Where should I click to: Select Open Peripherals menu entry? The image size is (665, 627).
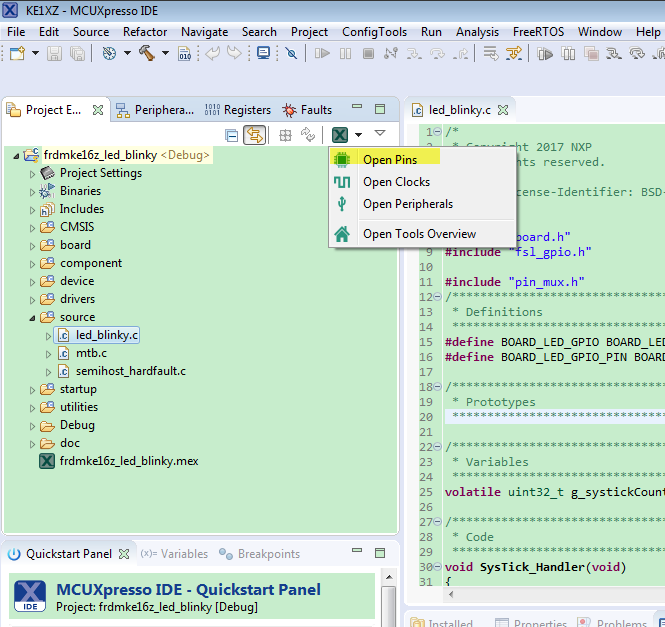coord(423,204)
